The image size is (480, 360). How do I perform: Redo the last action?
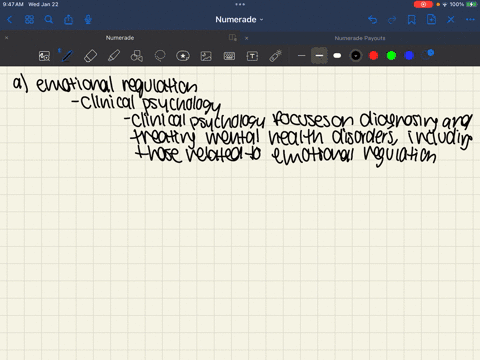(x=392, y=20)
